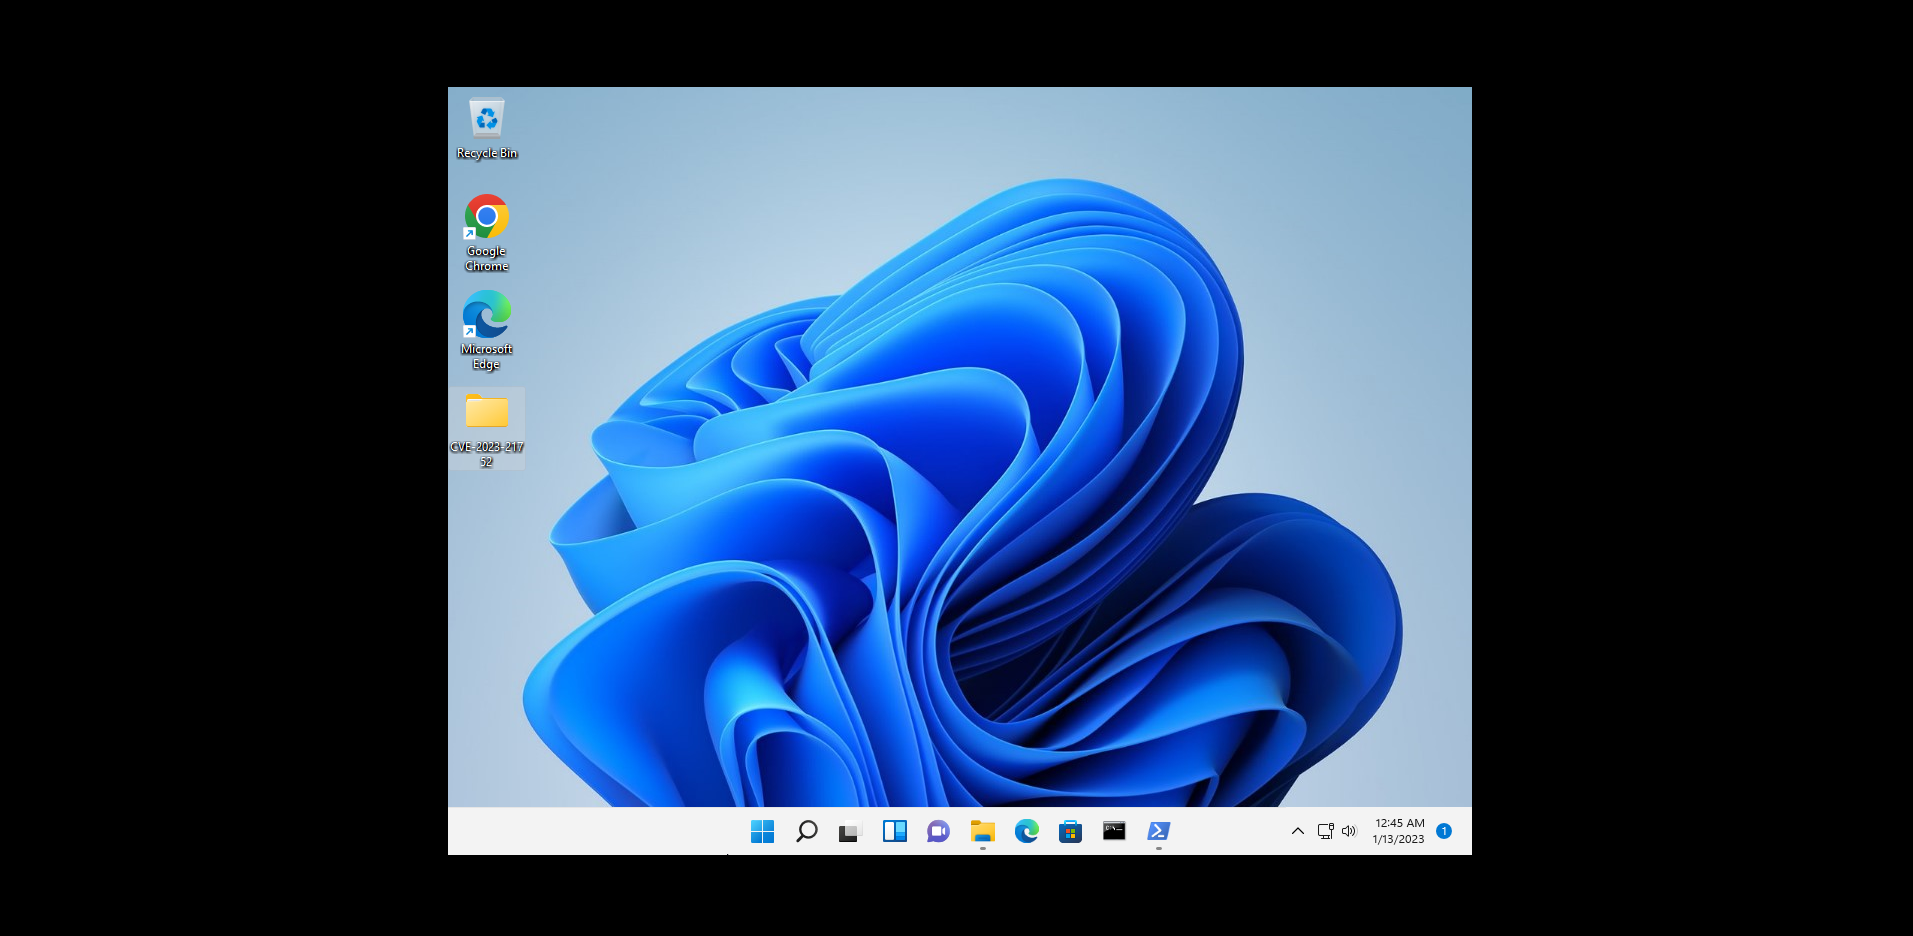Open Task View from taskbar
Screen dimensions: 1913x936
850,831
